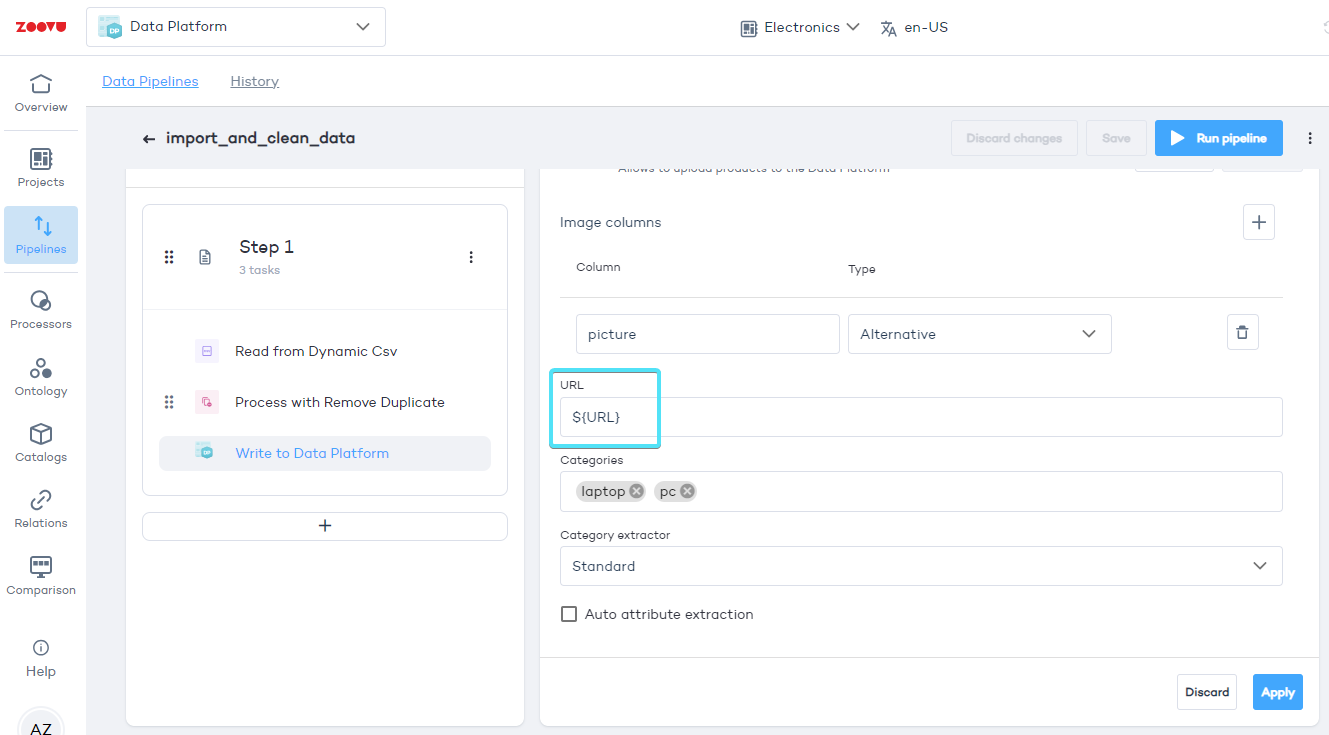The width and height of the screenshot is (1329, 735).
Task: Open the Ontology section
Action: (x=41, y=376)
